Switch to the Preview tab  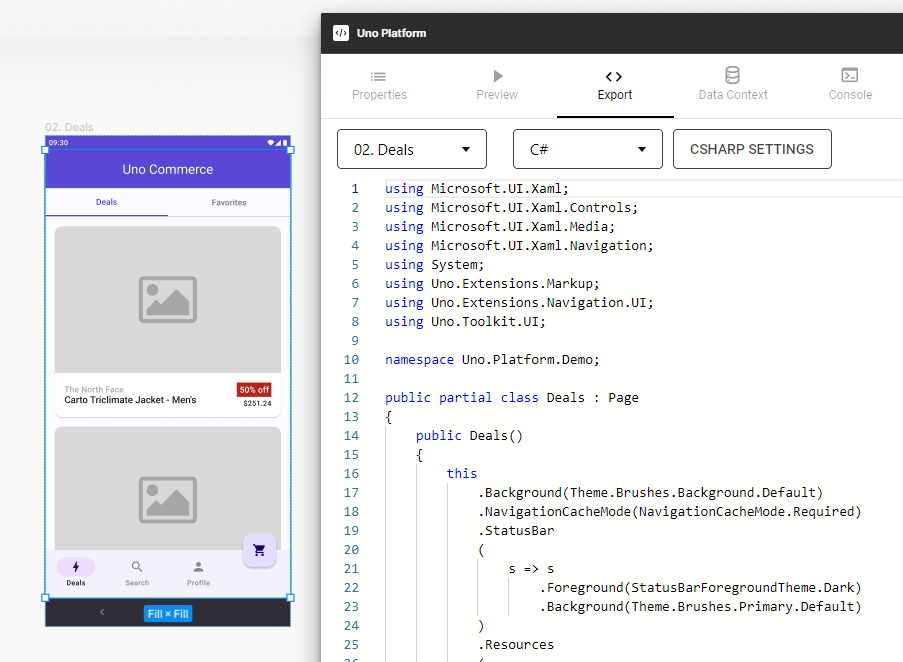(x=497, y=85)
